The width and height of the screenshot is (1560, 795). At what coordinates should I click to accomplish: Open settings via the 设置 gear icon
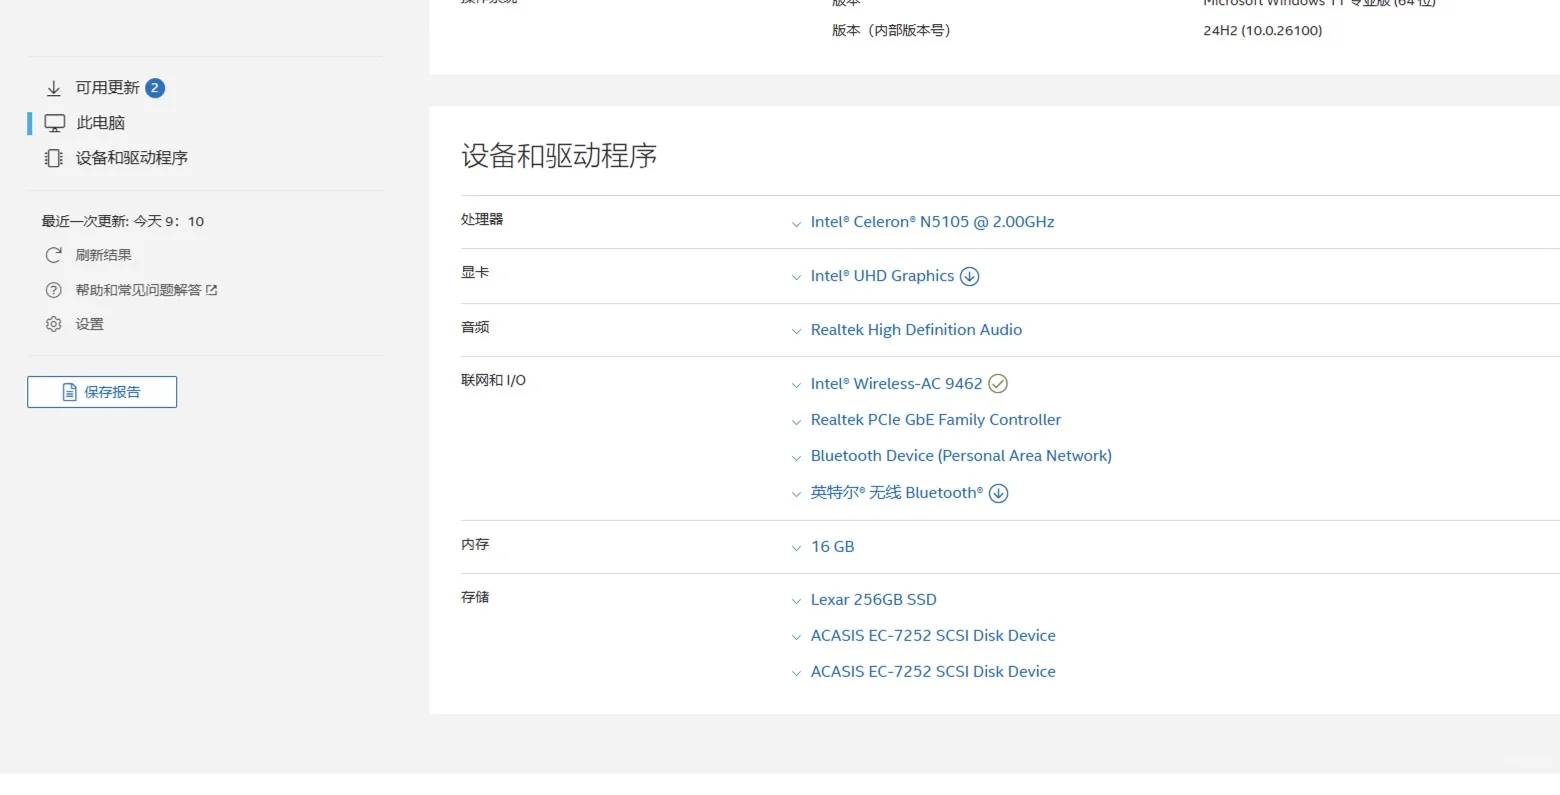pos(53,323)
